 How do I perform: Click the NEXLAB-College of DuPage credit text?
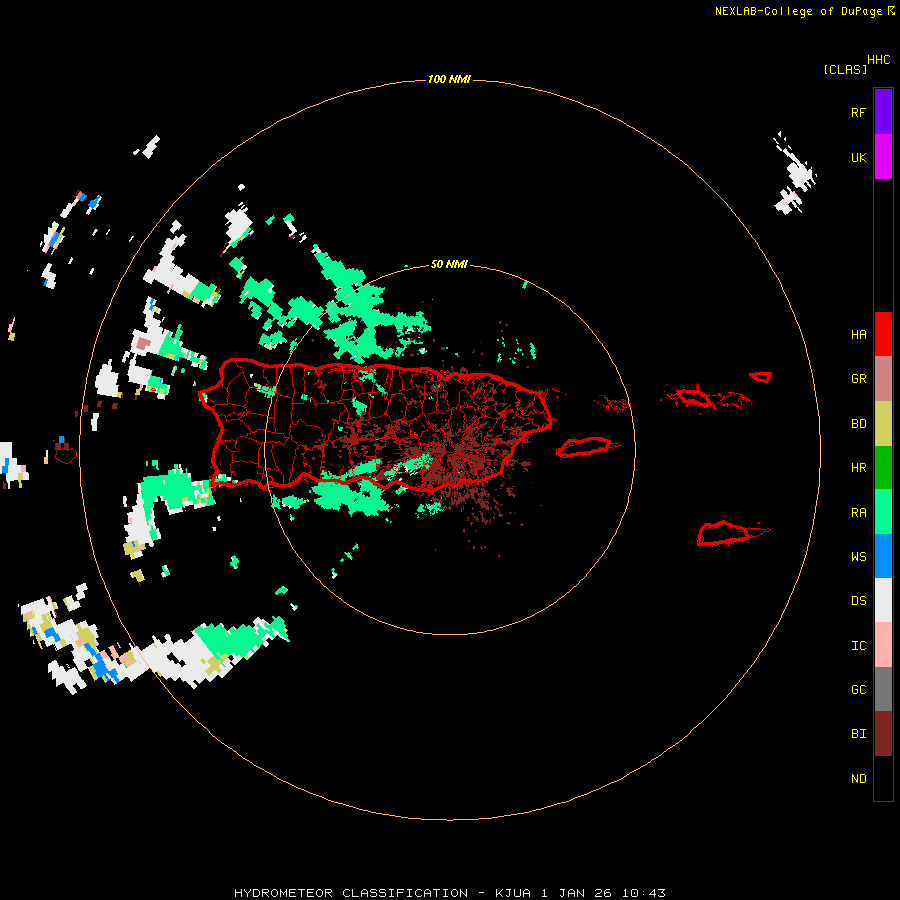coord(798,11)
